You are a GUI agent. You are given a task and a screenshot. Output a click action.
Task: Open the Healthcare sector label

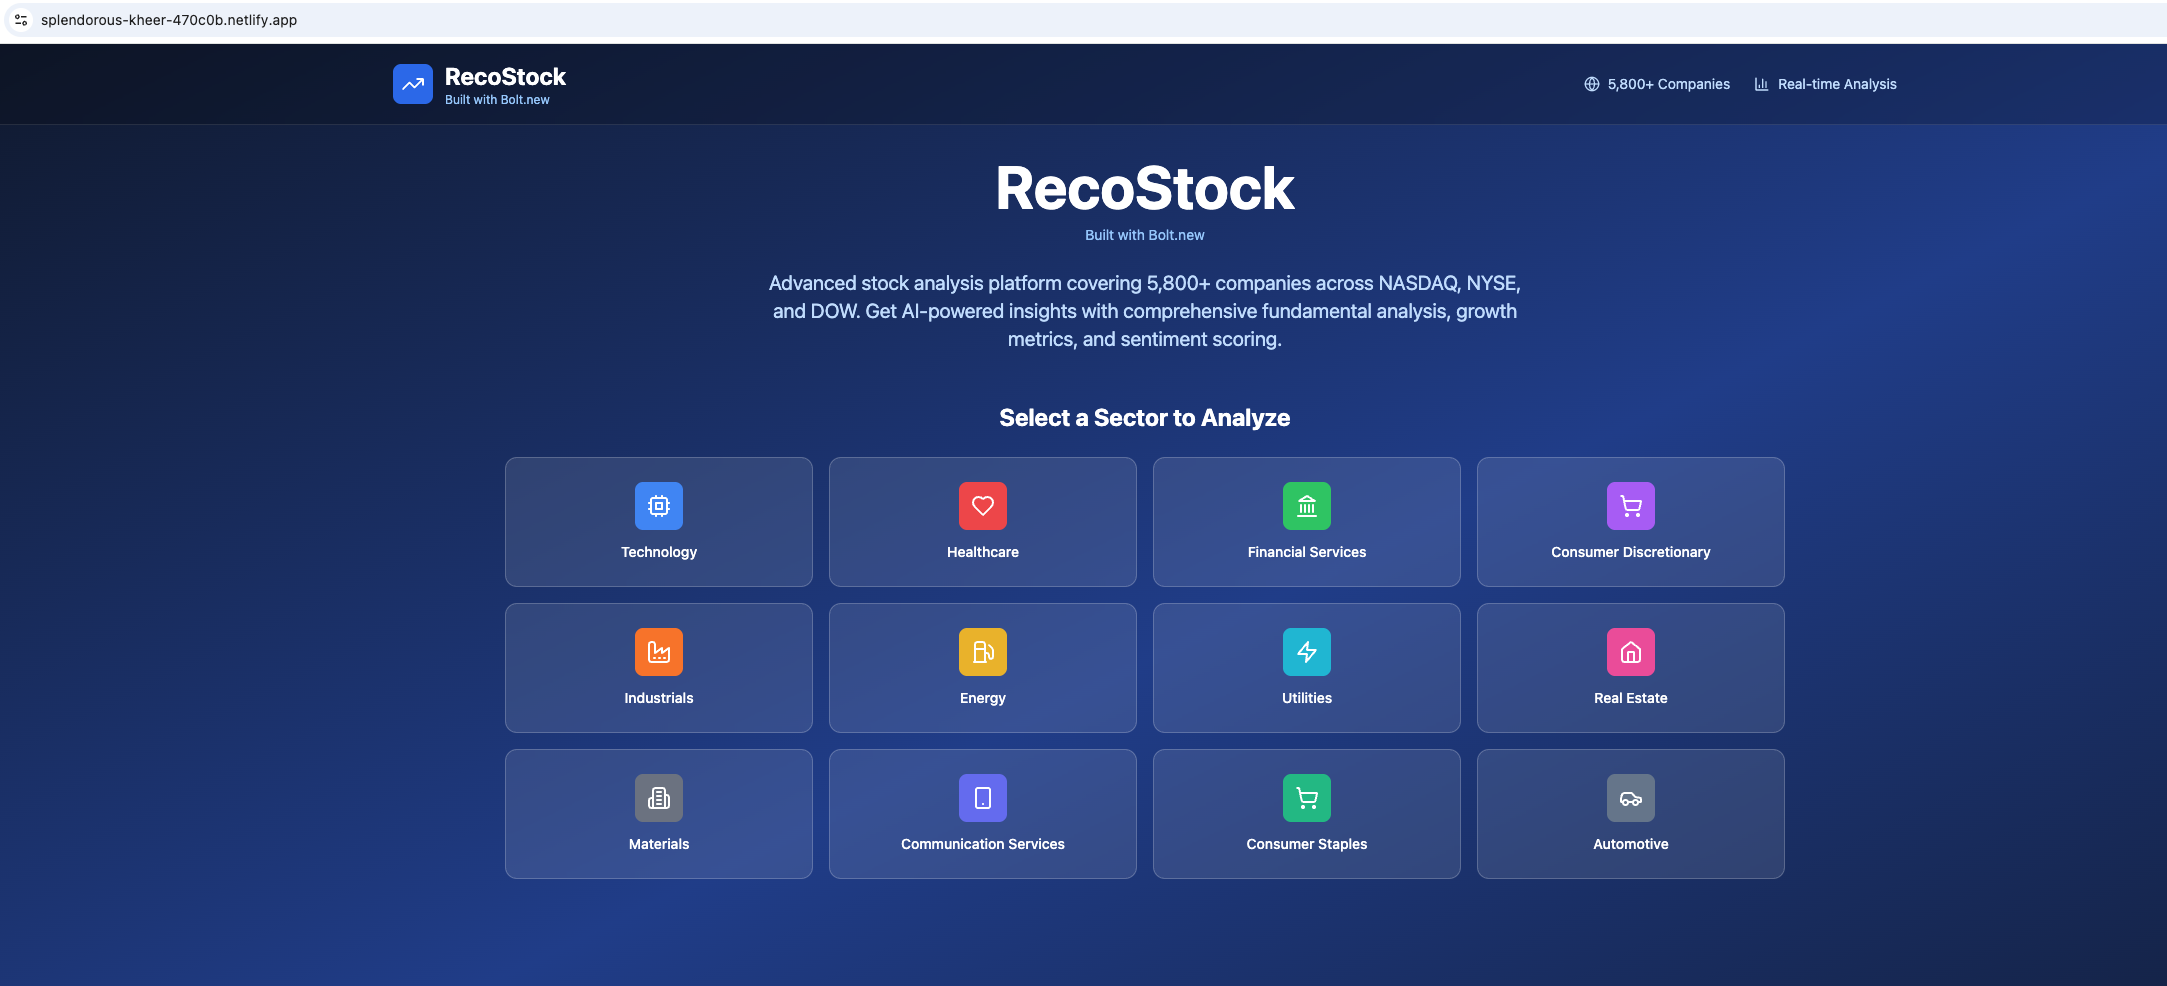click(983, 552)
